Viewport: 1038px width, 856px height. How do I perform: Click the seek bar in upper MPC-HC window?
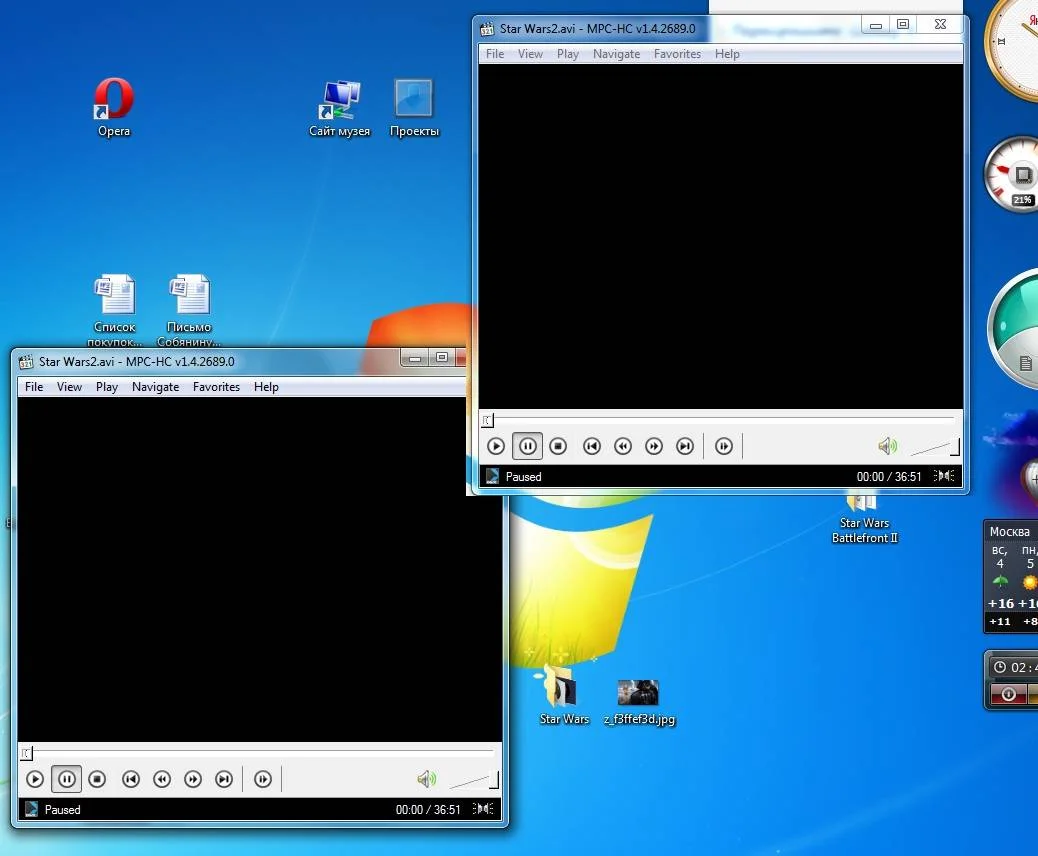pos(720,420)
